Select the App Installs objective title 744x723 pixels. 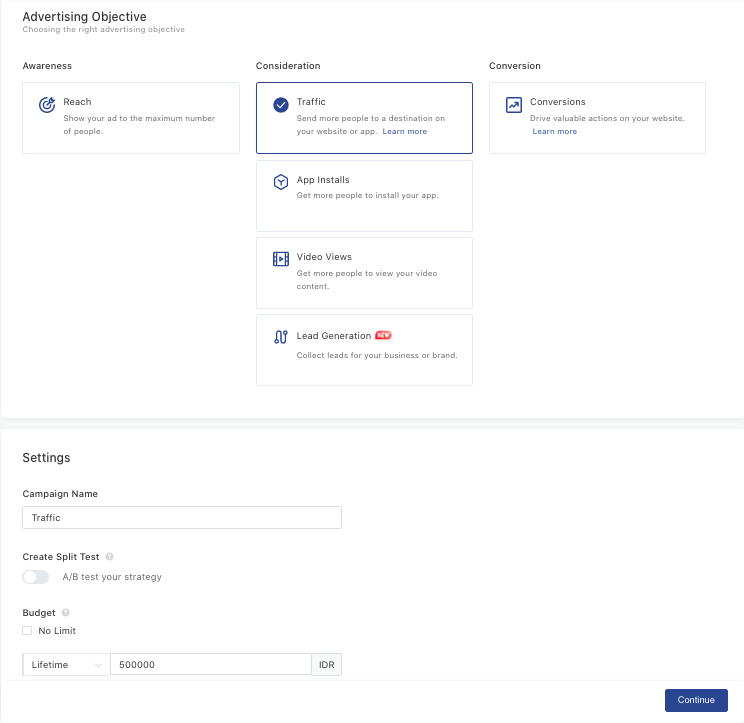[x=323, y=180]
